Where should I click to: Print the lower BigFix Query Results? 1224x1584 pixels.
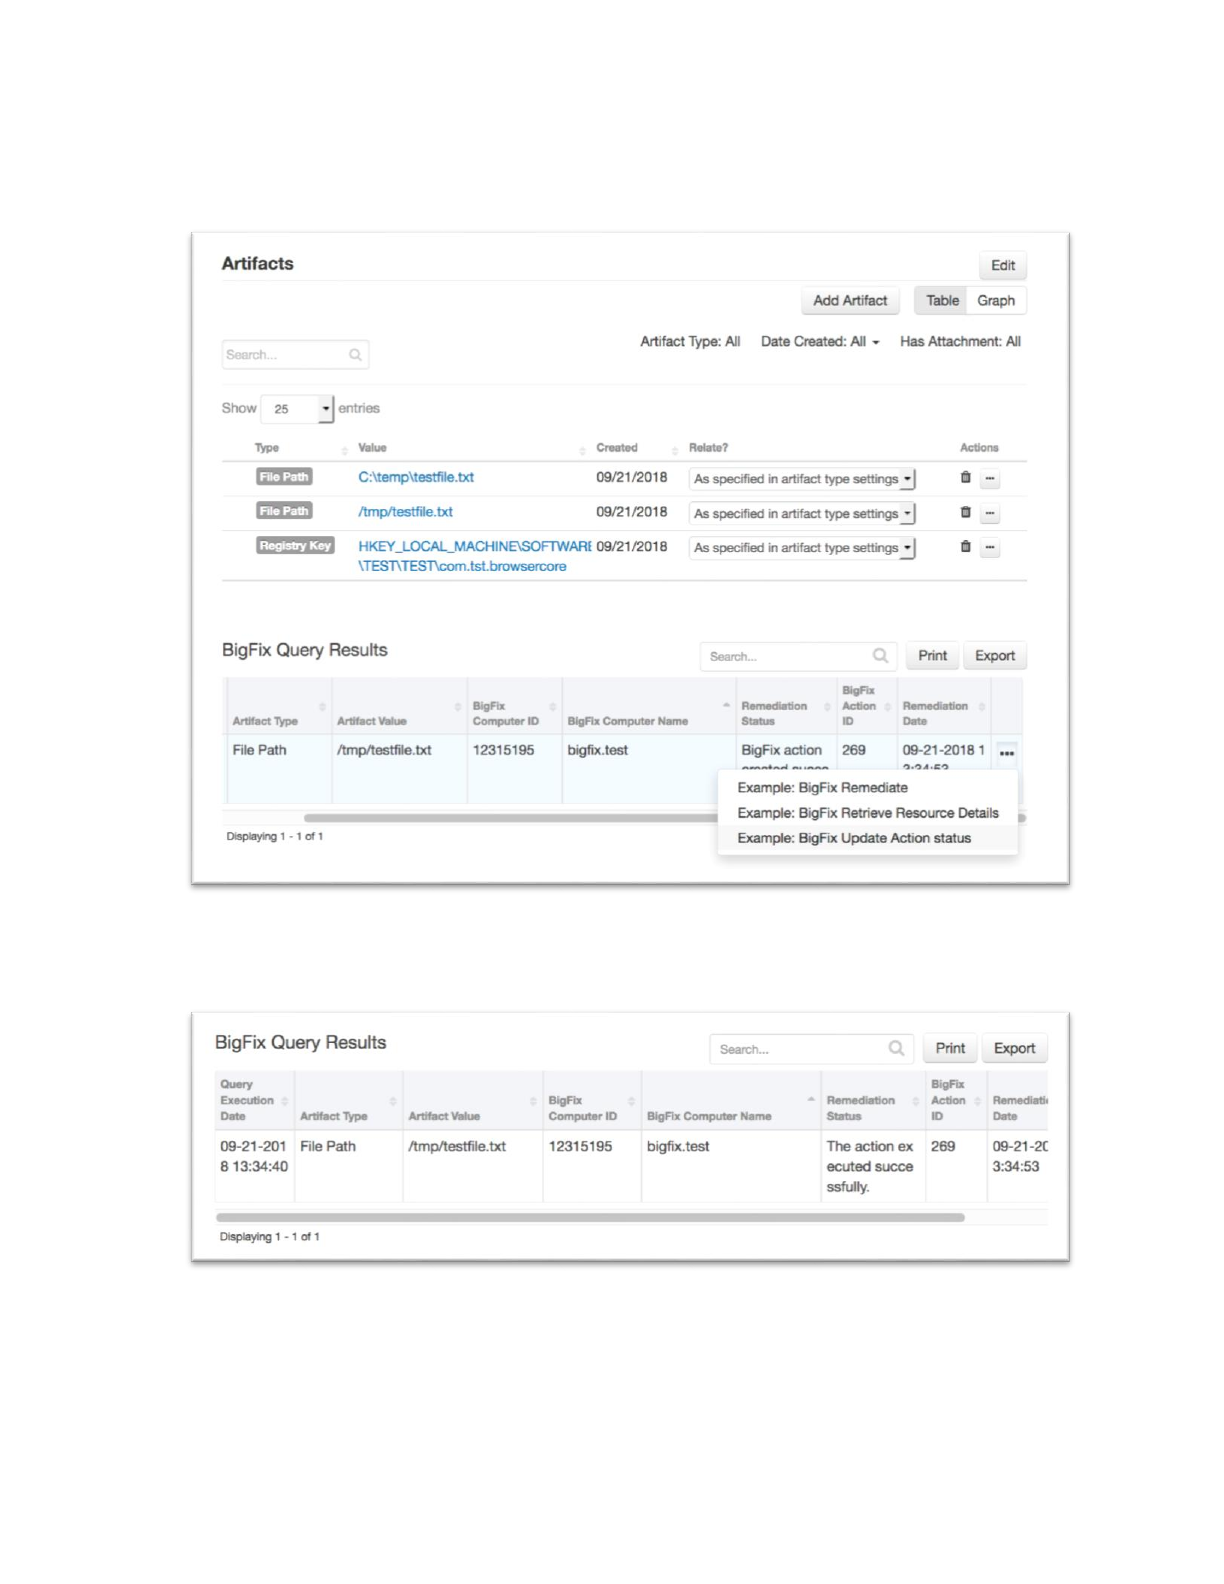click(950, 1048)
